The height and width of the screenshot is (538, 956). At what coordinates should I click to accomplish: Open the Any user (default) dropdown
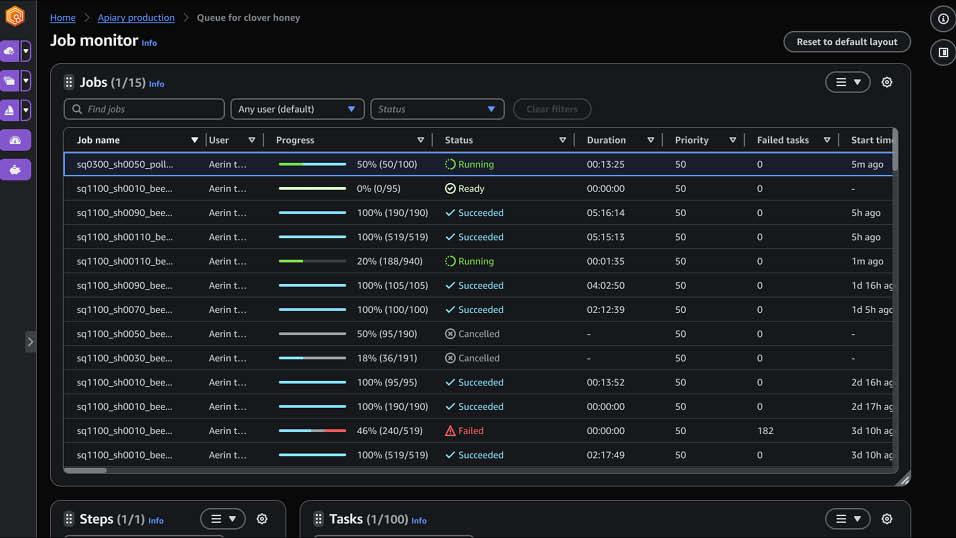click(x=297, y=109)
